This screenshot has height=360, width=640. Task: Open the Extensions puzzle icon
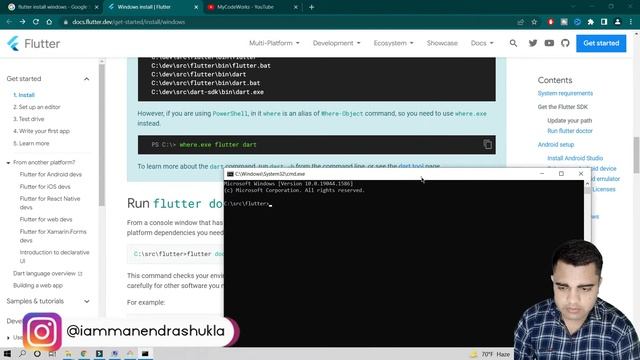tap(590, 22)
